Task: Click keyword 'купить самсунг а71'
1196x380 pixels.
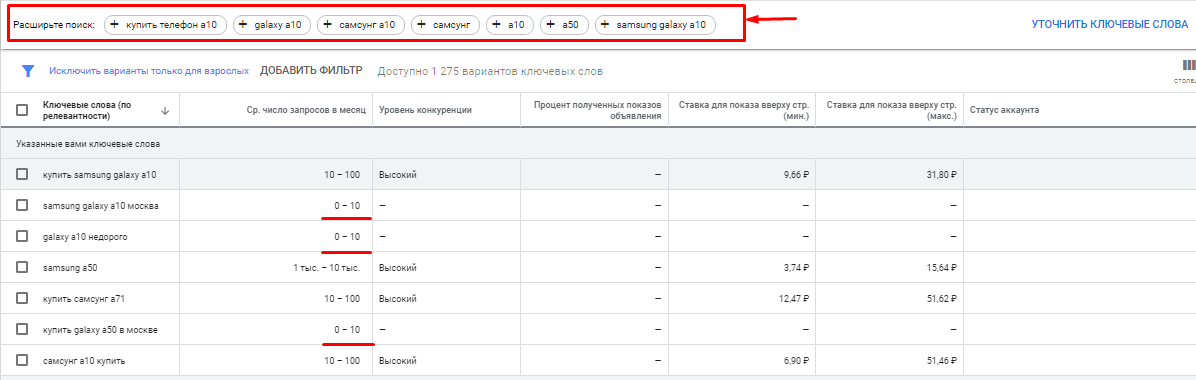Action: 84,298
